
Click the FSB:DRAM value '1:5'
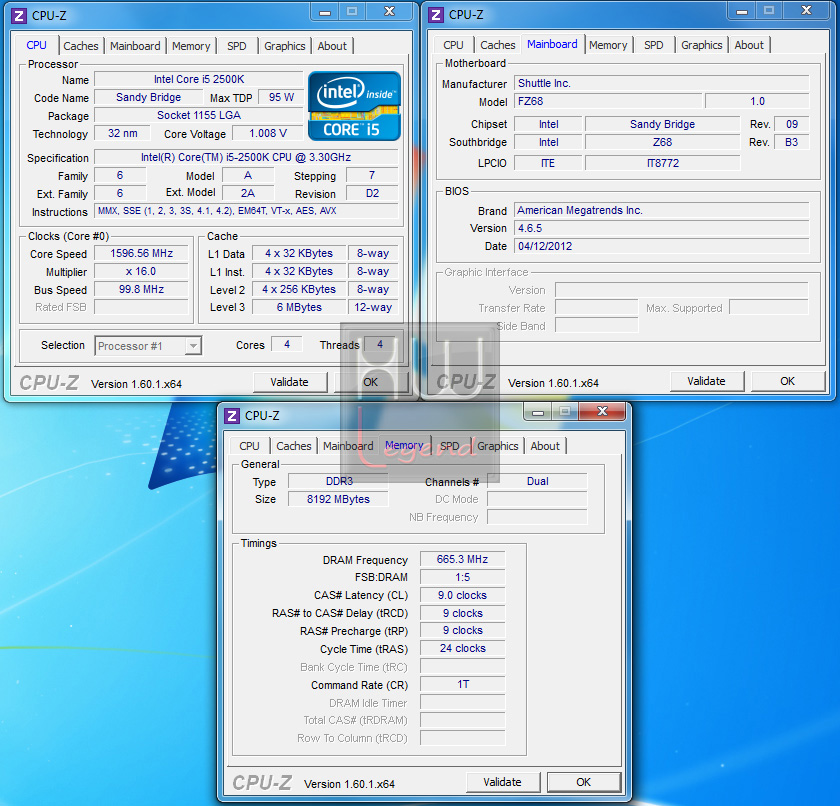click(x=462, y=577)
